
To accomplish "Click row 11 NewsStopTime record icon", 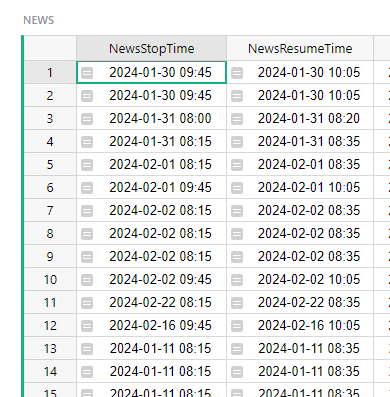I will pos(87,303).
